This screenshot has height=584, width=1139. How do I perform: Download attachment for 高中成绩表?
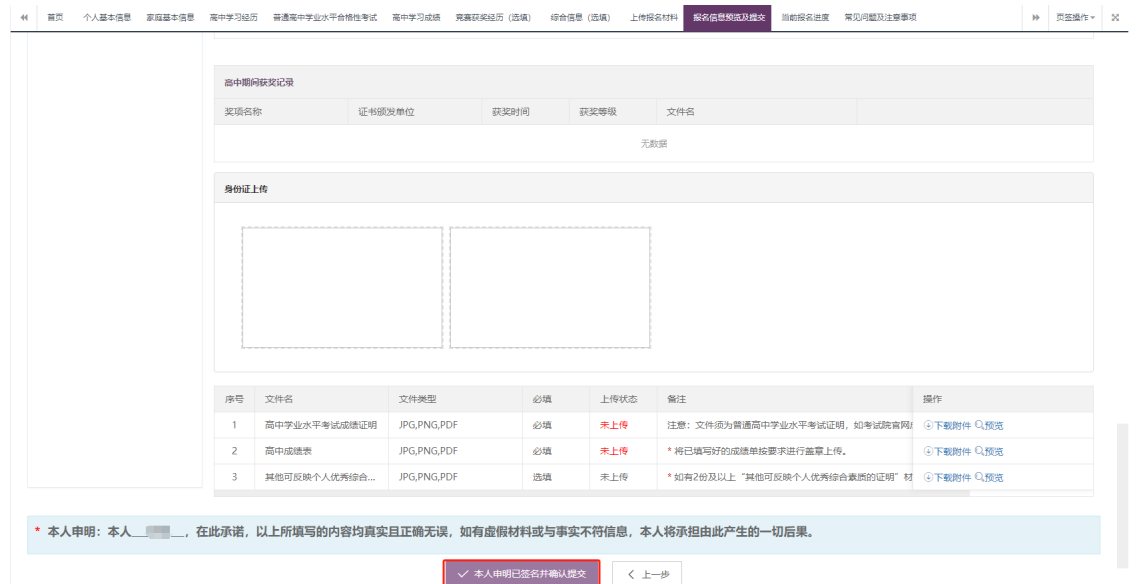tap(946, 451)
